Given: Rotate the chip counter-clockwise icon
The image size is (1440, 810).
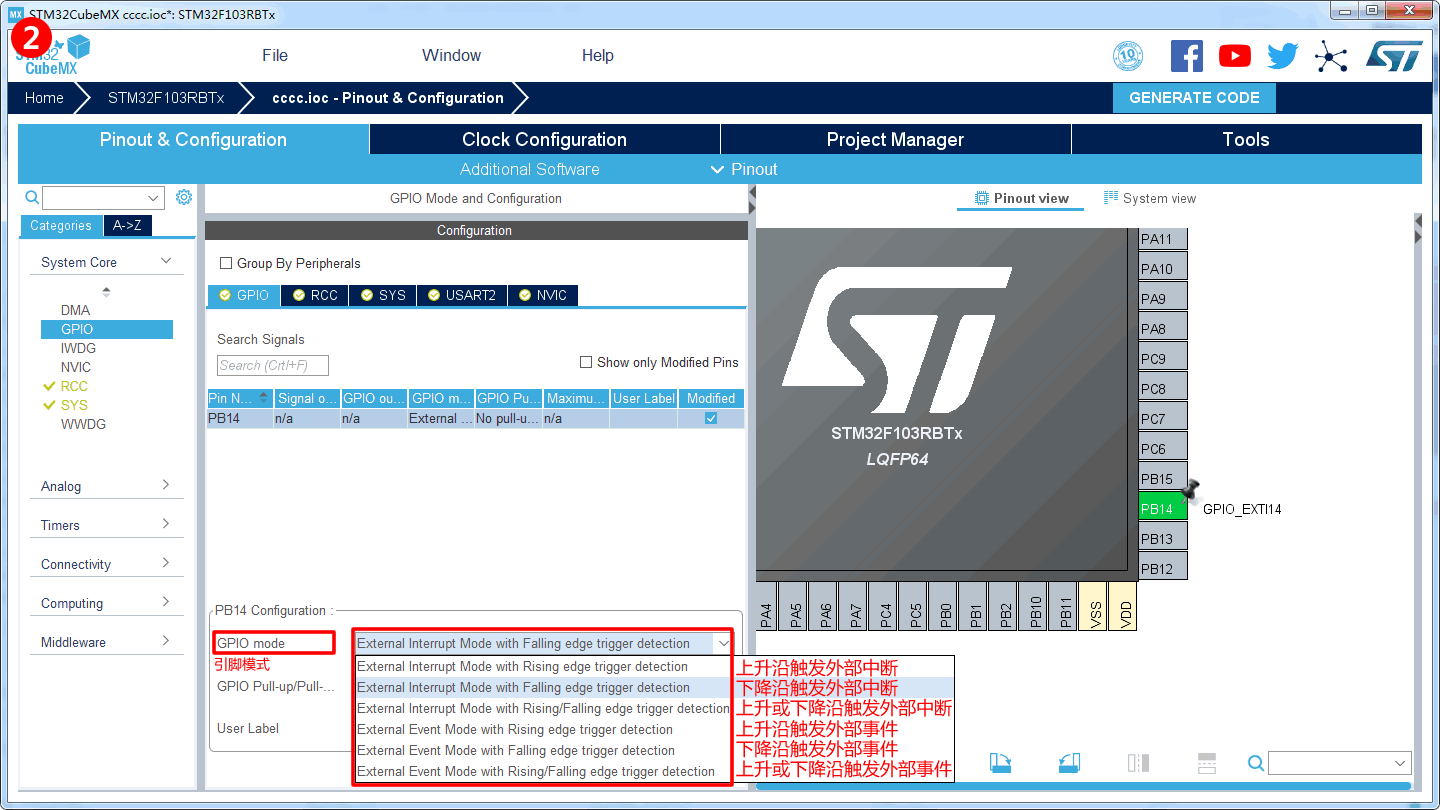Looking at the screenshot, I should click(x=1069, y=763).
